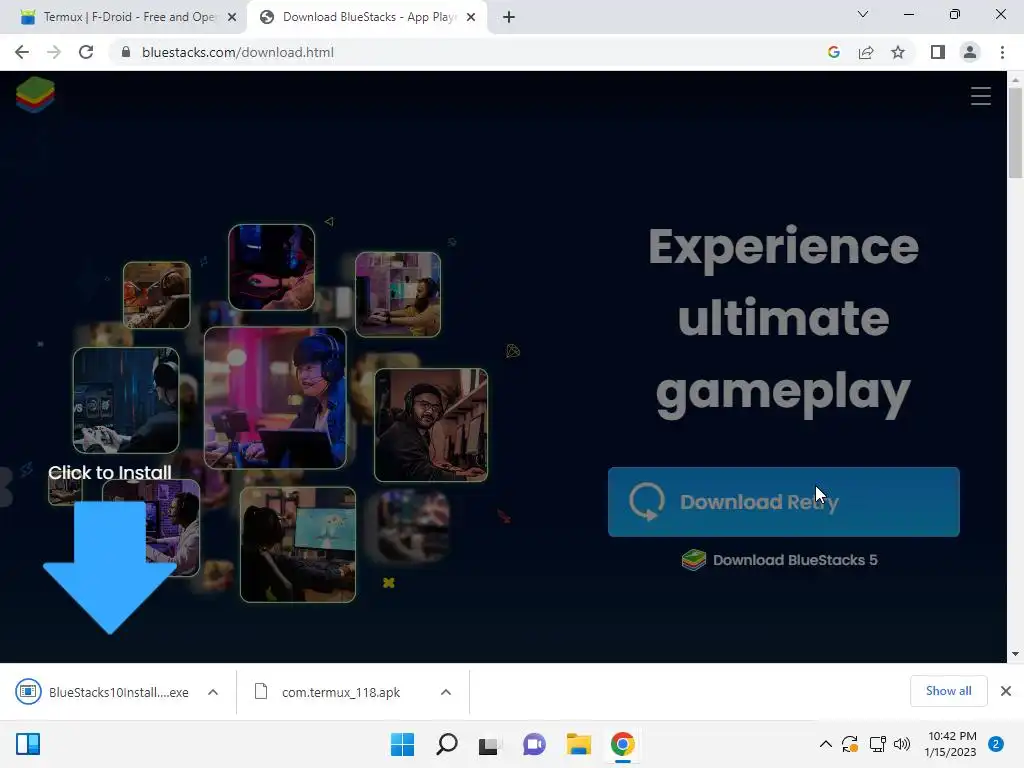Image resolution: width=1024 pixels, height=768 pixels.
Task: Open the Chat app on taskbar
Action: (x=534, y=744)
